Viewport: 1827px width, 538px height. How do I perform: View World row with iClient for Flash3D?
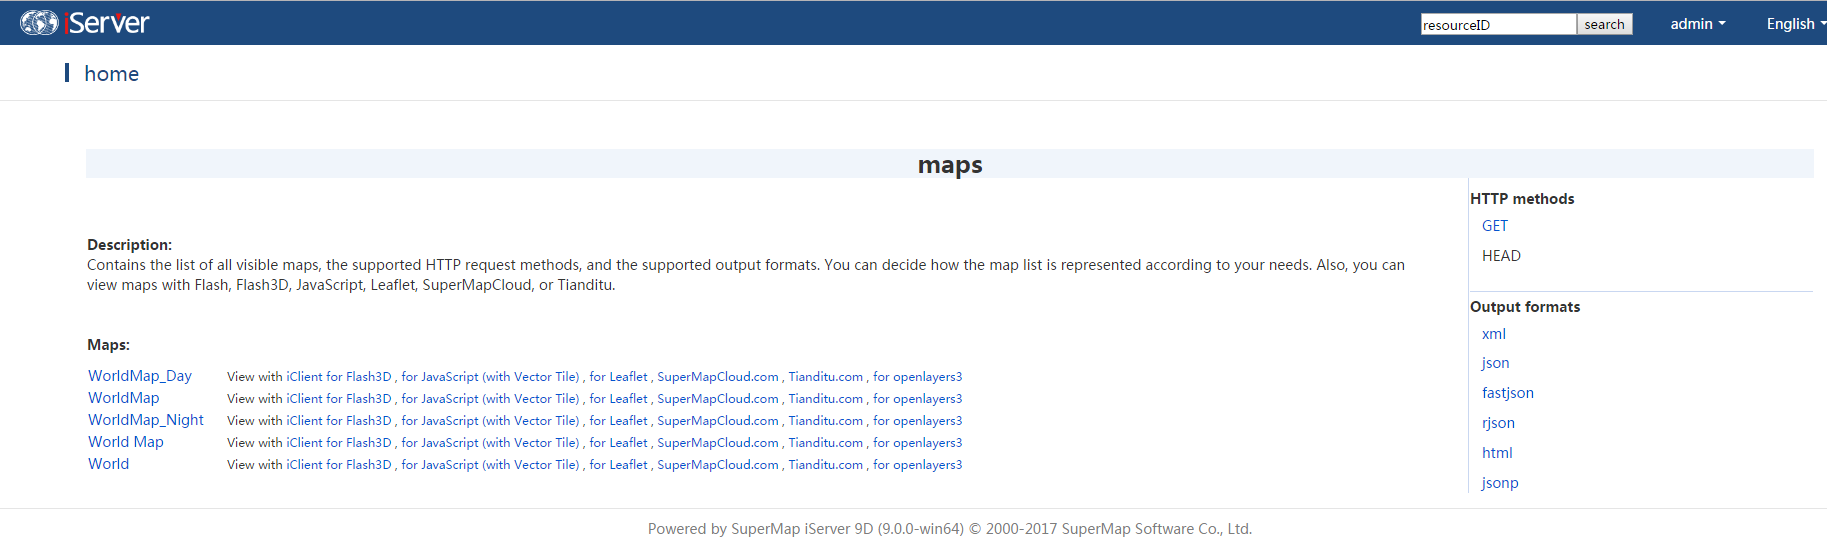tap(339, 465)
